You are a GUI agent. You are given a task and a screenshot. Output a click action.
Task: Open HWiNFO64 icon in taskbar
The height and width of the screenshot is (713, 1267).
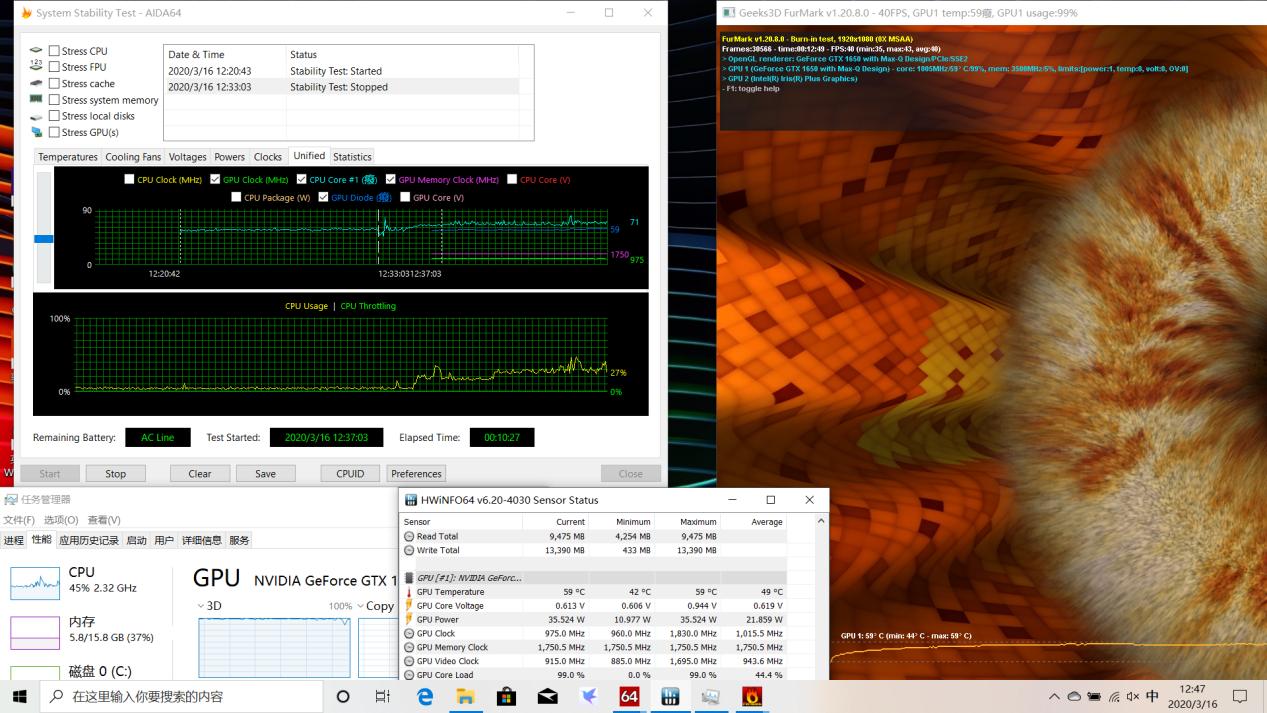[670, 696]
